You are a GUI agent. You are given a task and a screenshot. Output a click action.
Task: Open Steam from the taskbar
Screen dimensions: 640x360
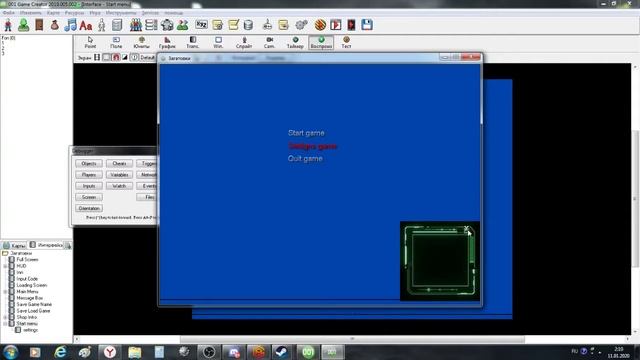282,352
